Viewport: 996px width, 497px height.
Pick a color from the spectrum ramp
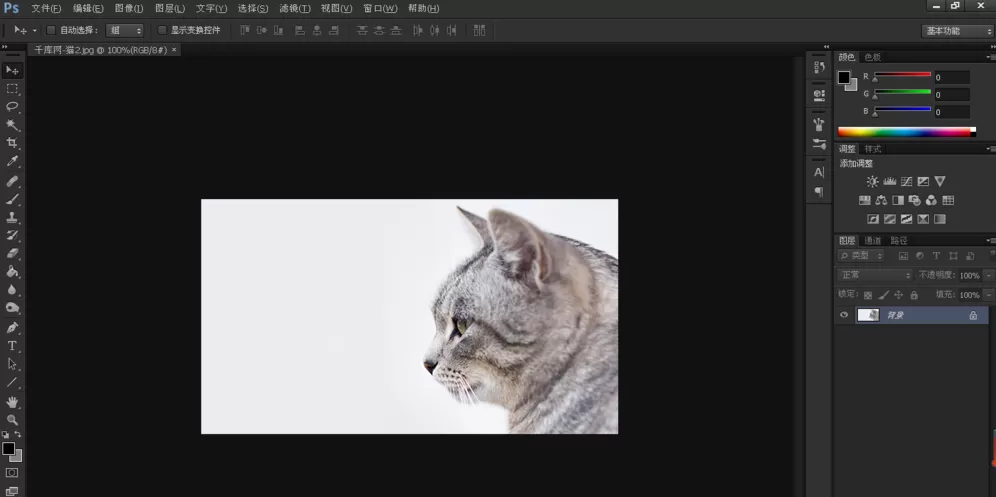tap(906, 132)
